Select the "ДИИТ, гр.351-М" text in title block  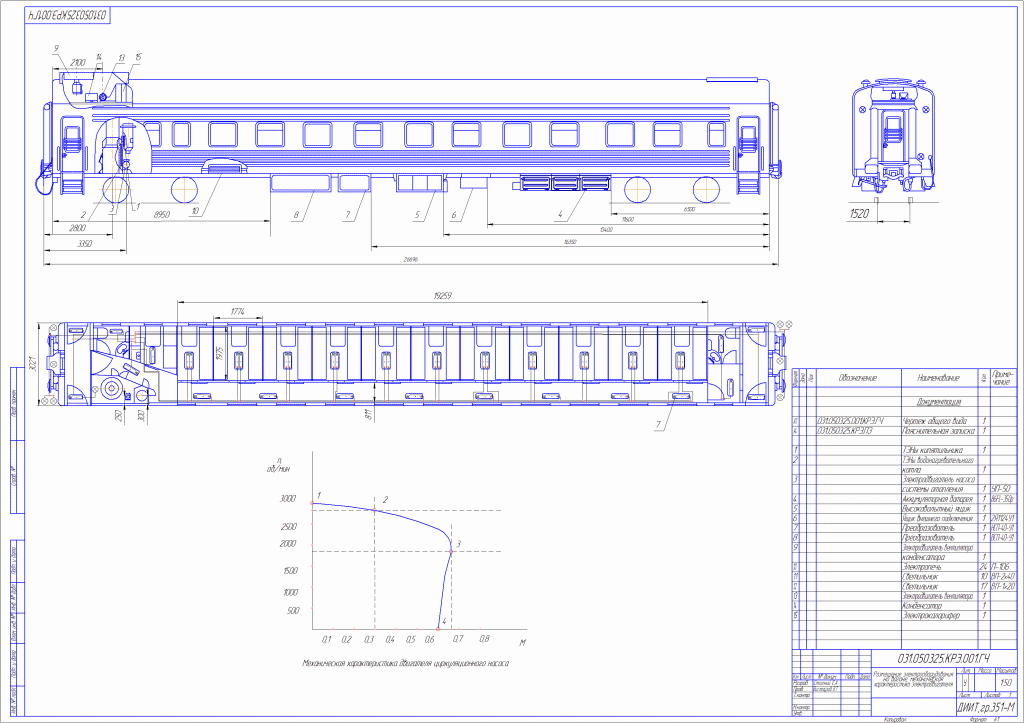point(986,707)
